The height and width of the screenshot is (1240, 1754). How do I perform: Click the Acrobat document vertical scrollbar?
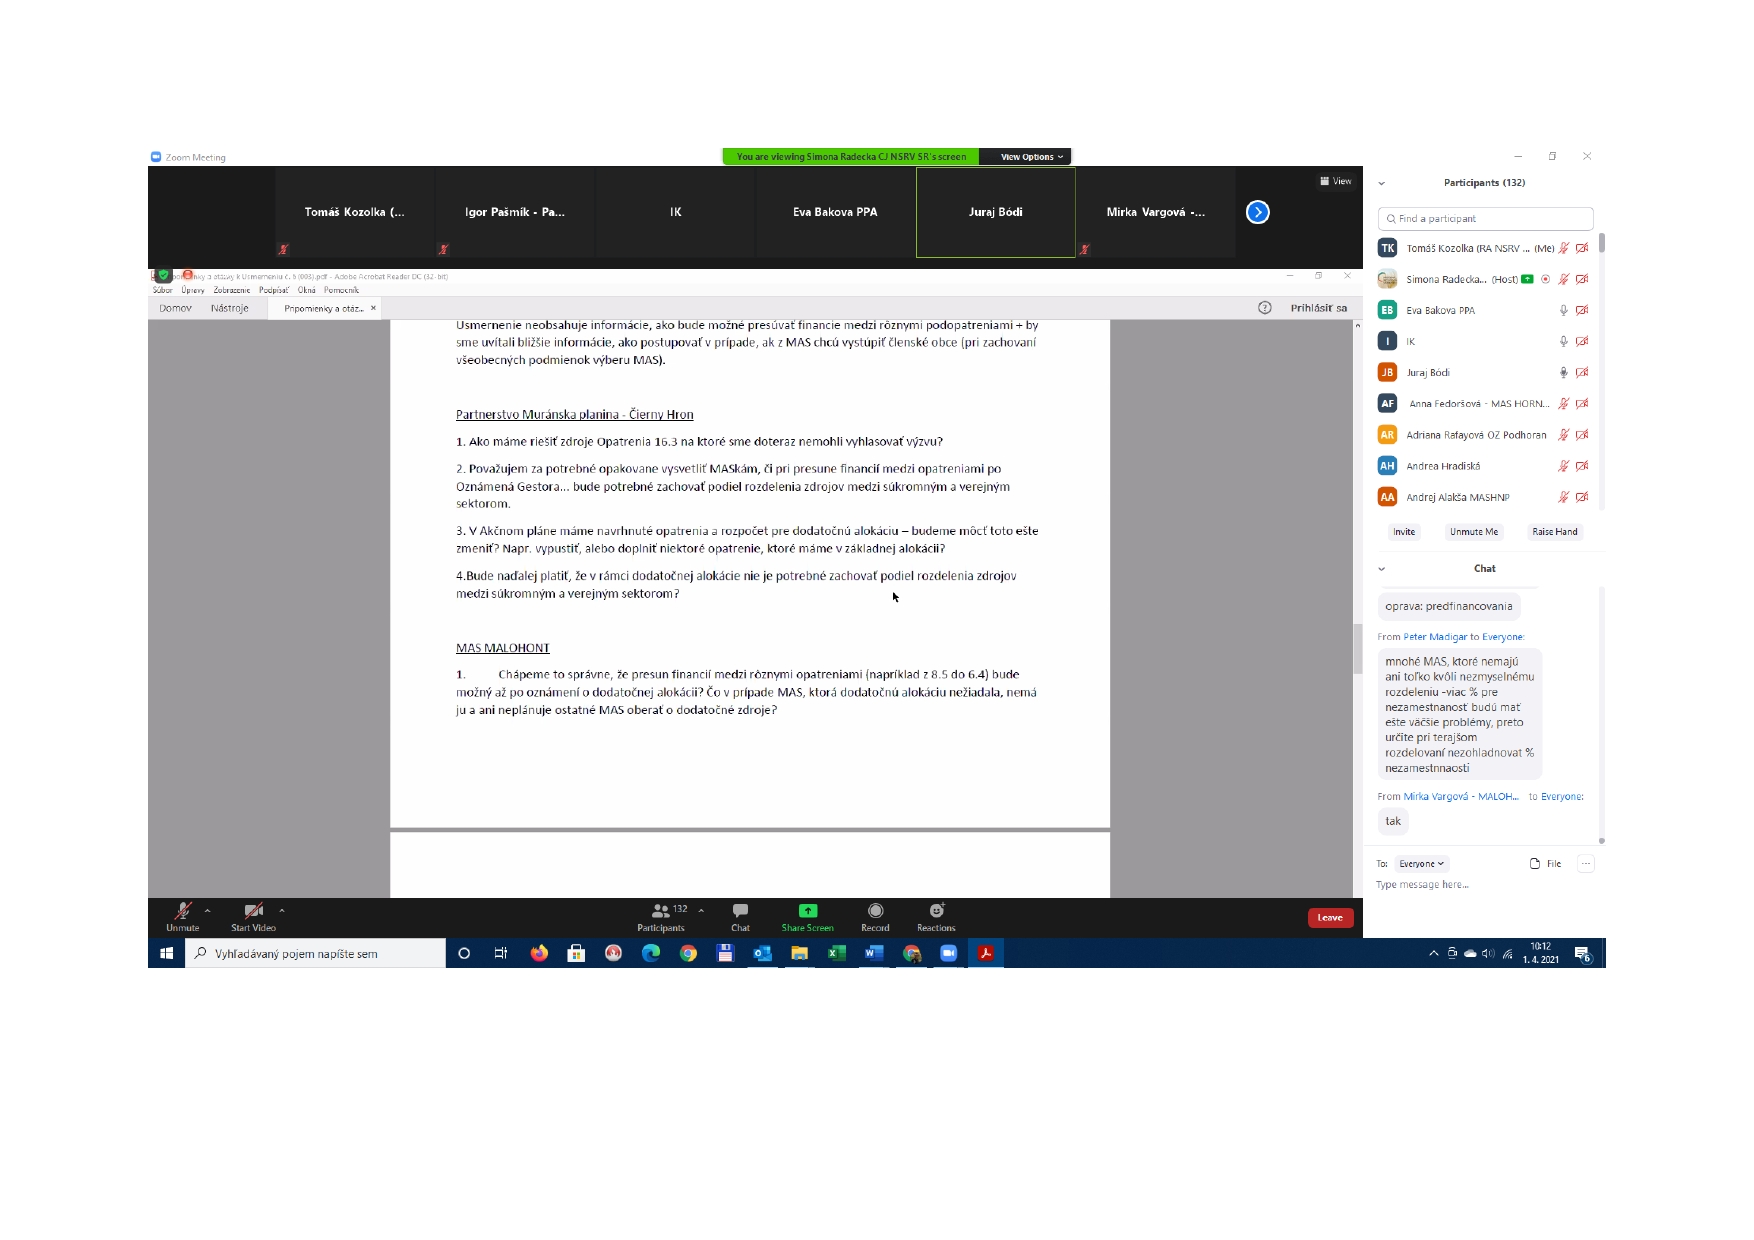(1357, 648)
